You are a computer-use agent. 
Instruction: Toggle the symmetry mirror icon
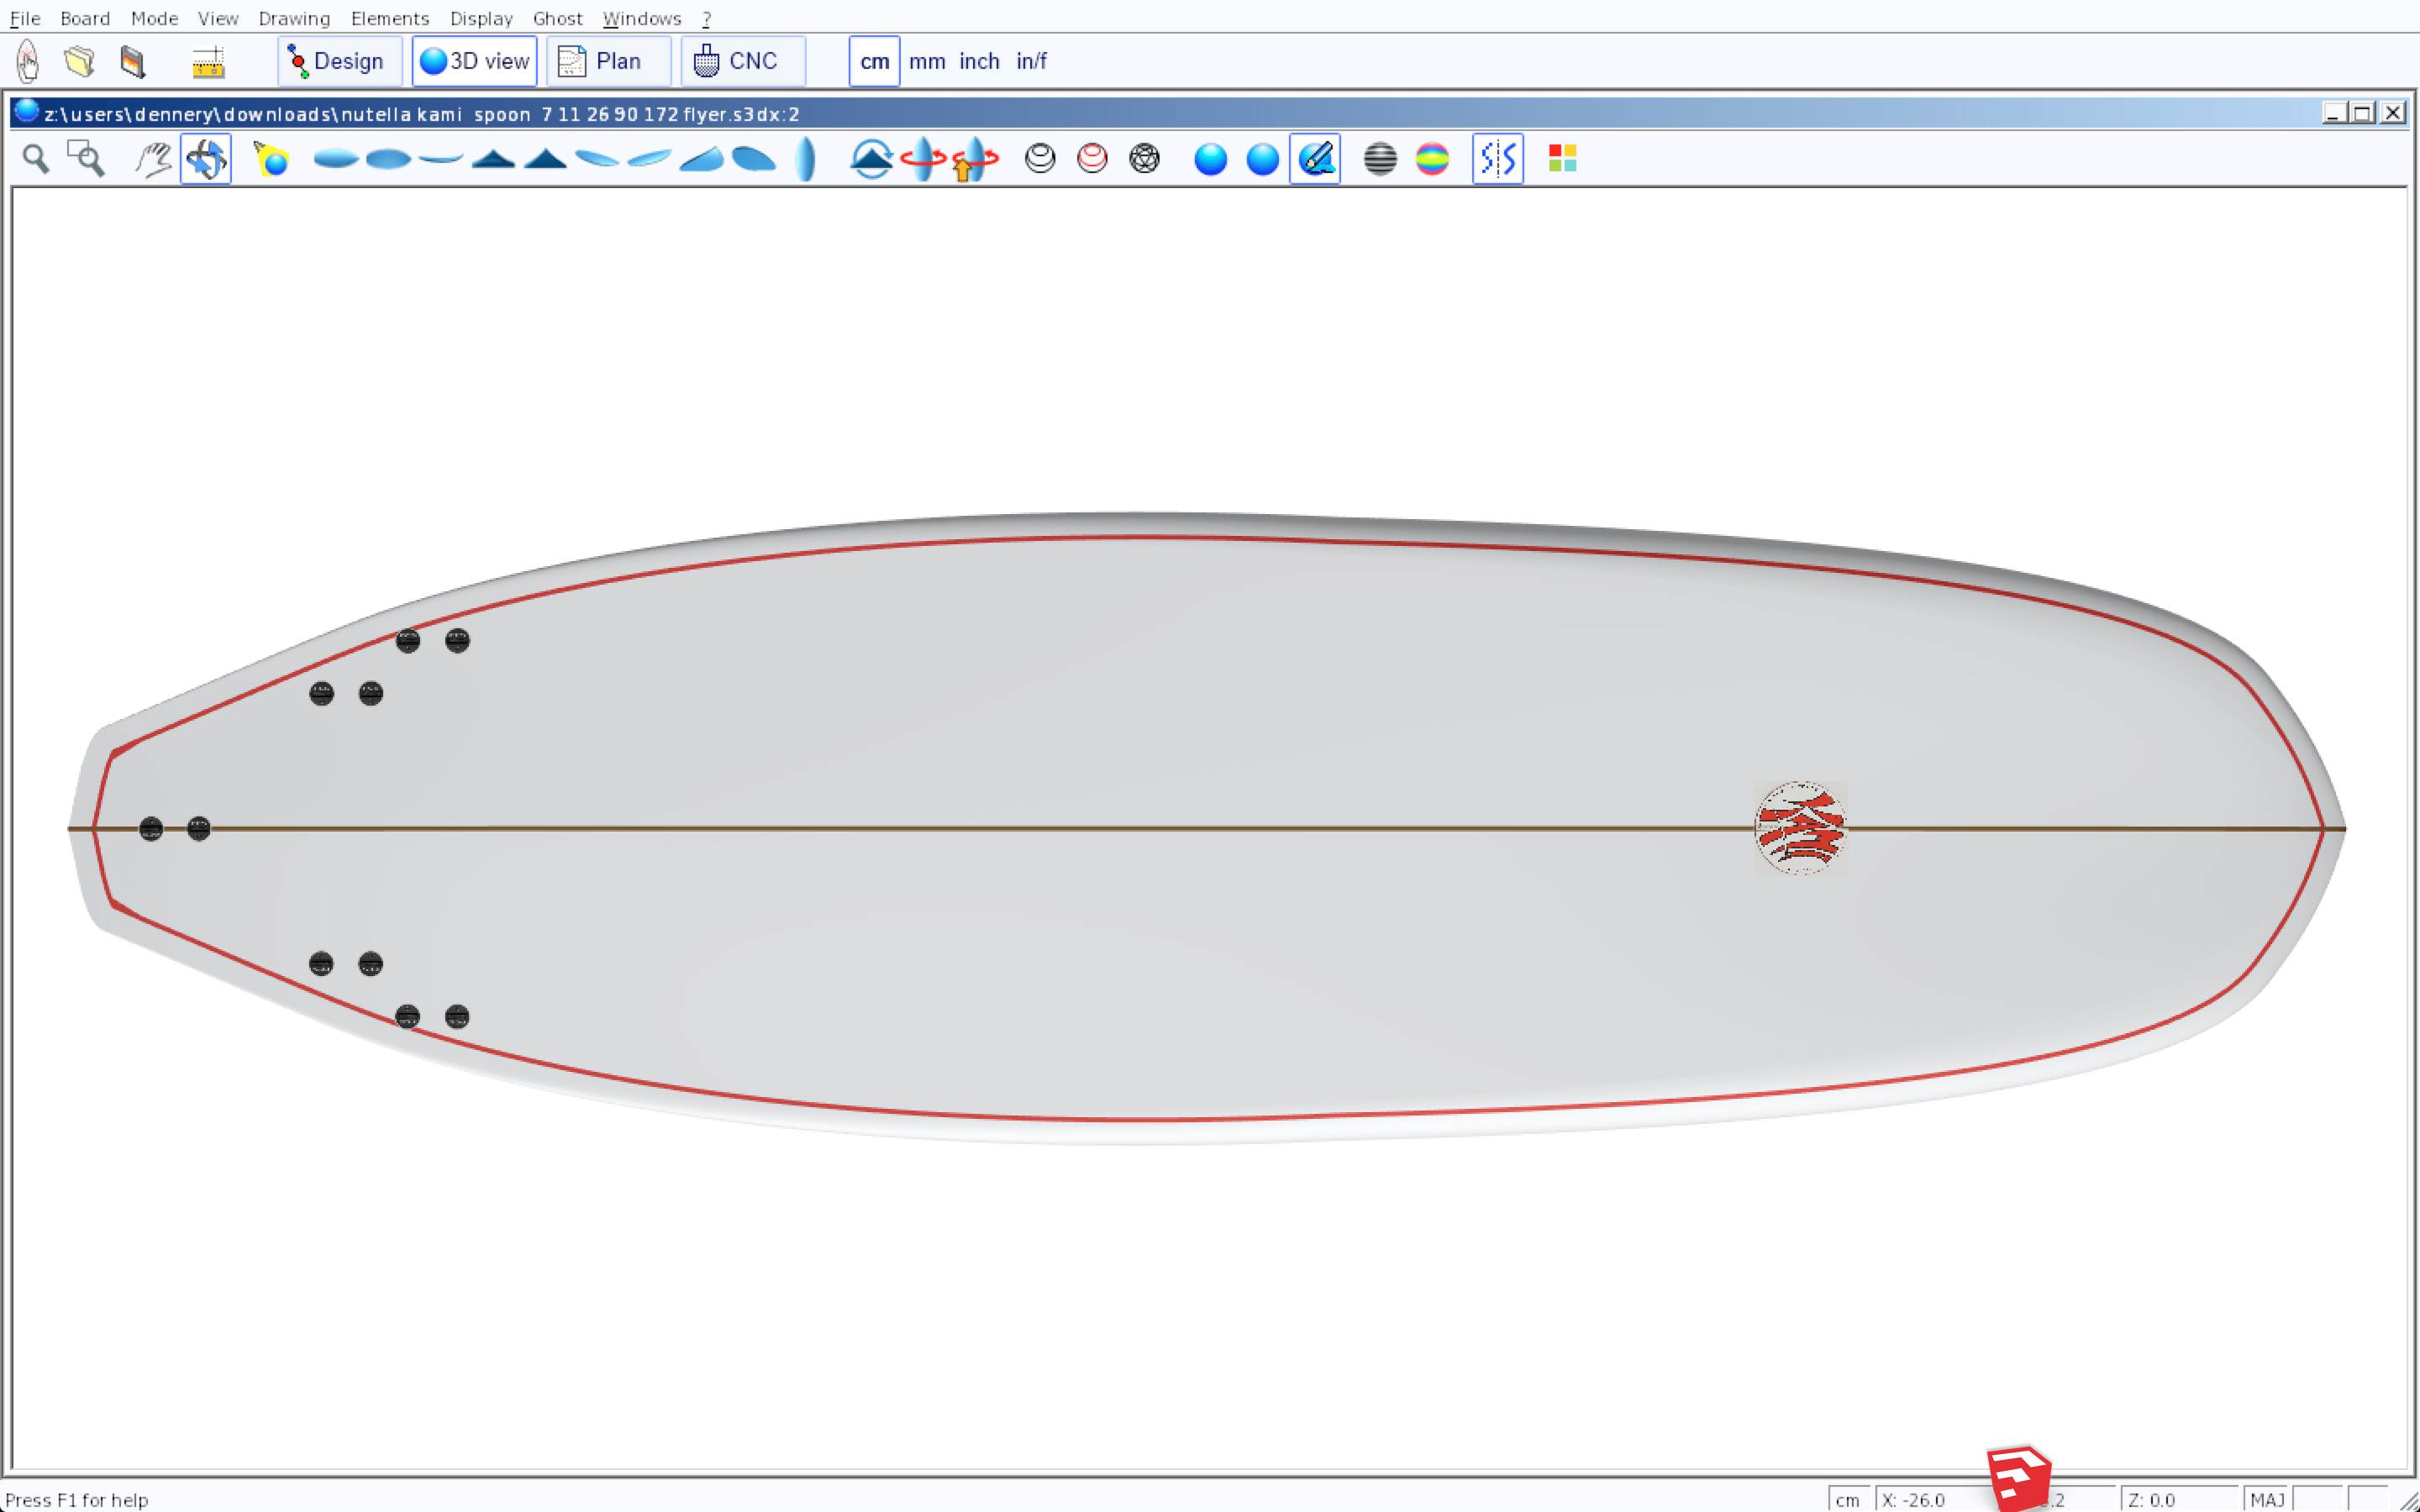click(x=1497, y=158)
